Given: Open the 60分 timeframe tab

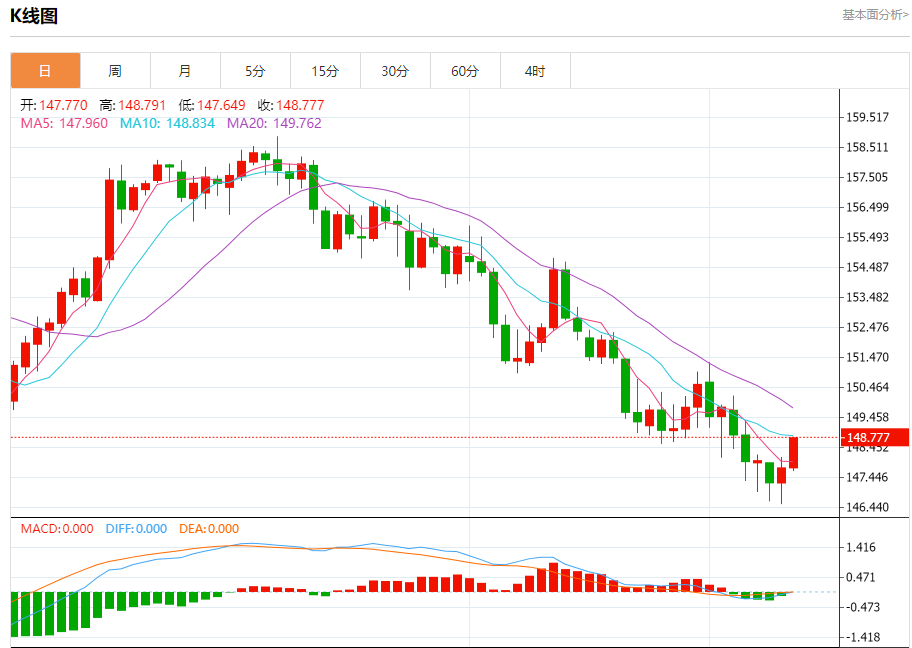Looking at the screenshot, I should tap(465, 71).
